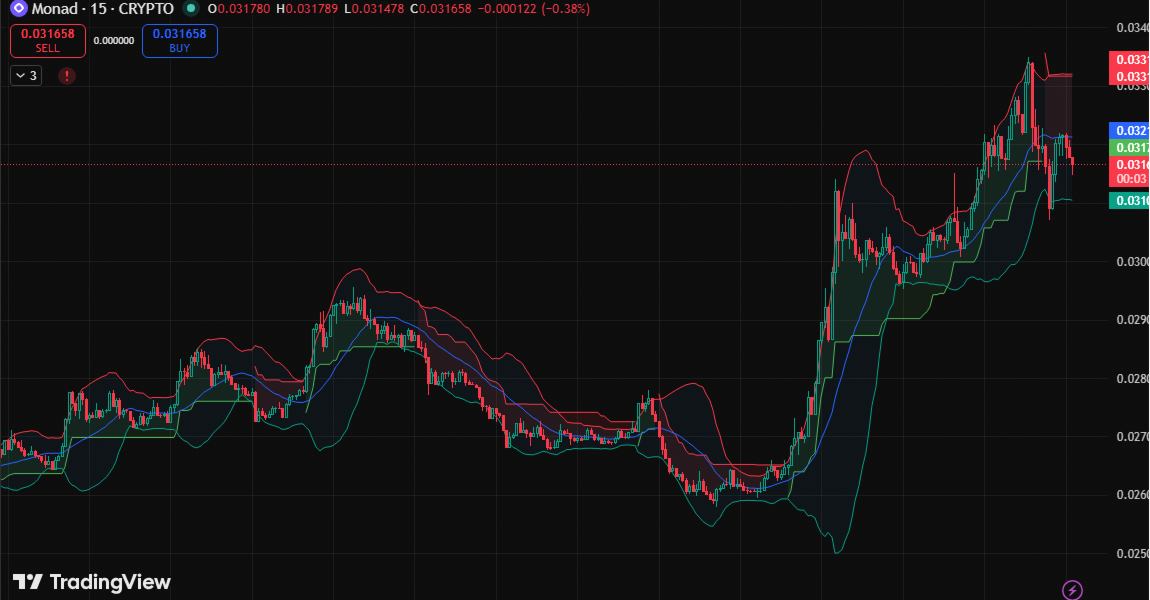The image size is (1150, 600).
Task: Click the high price H0.031789
Action: coord(307,9)
